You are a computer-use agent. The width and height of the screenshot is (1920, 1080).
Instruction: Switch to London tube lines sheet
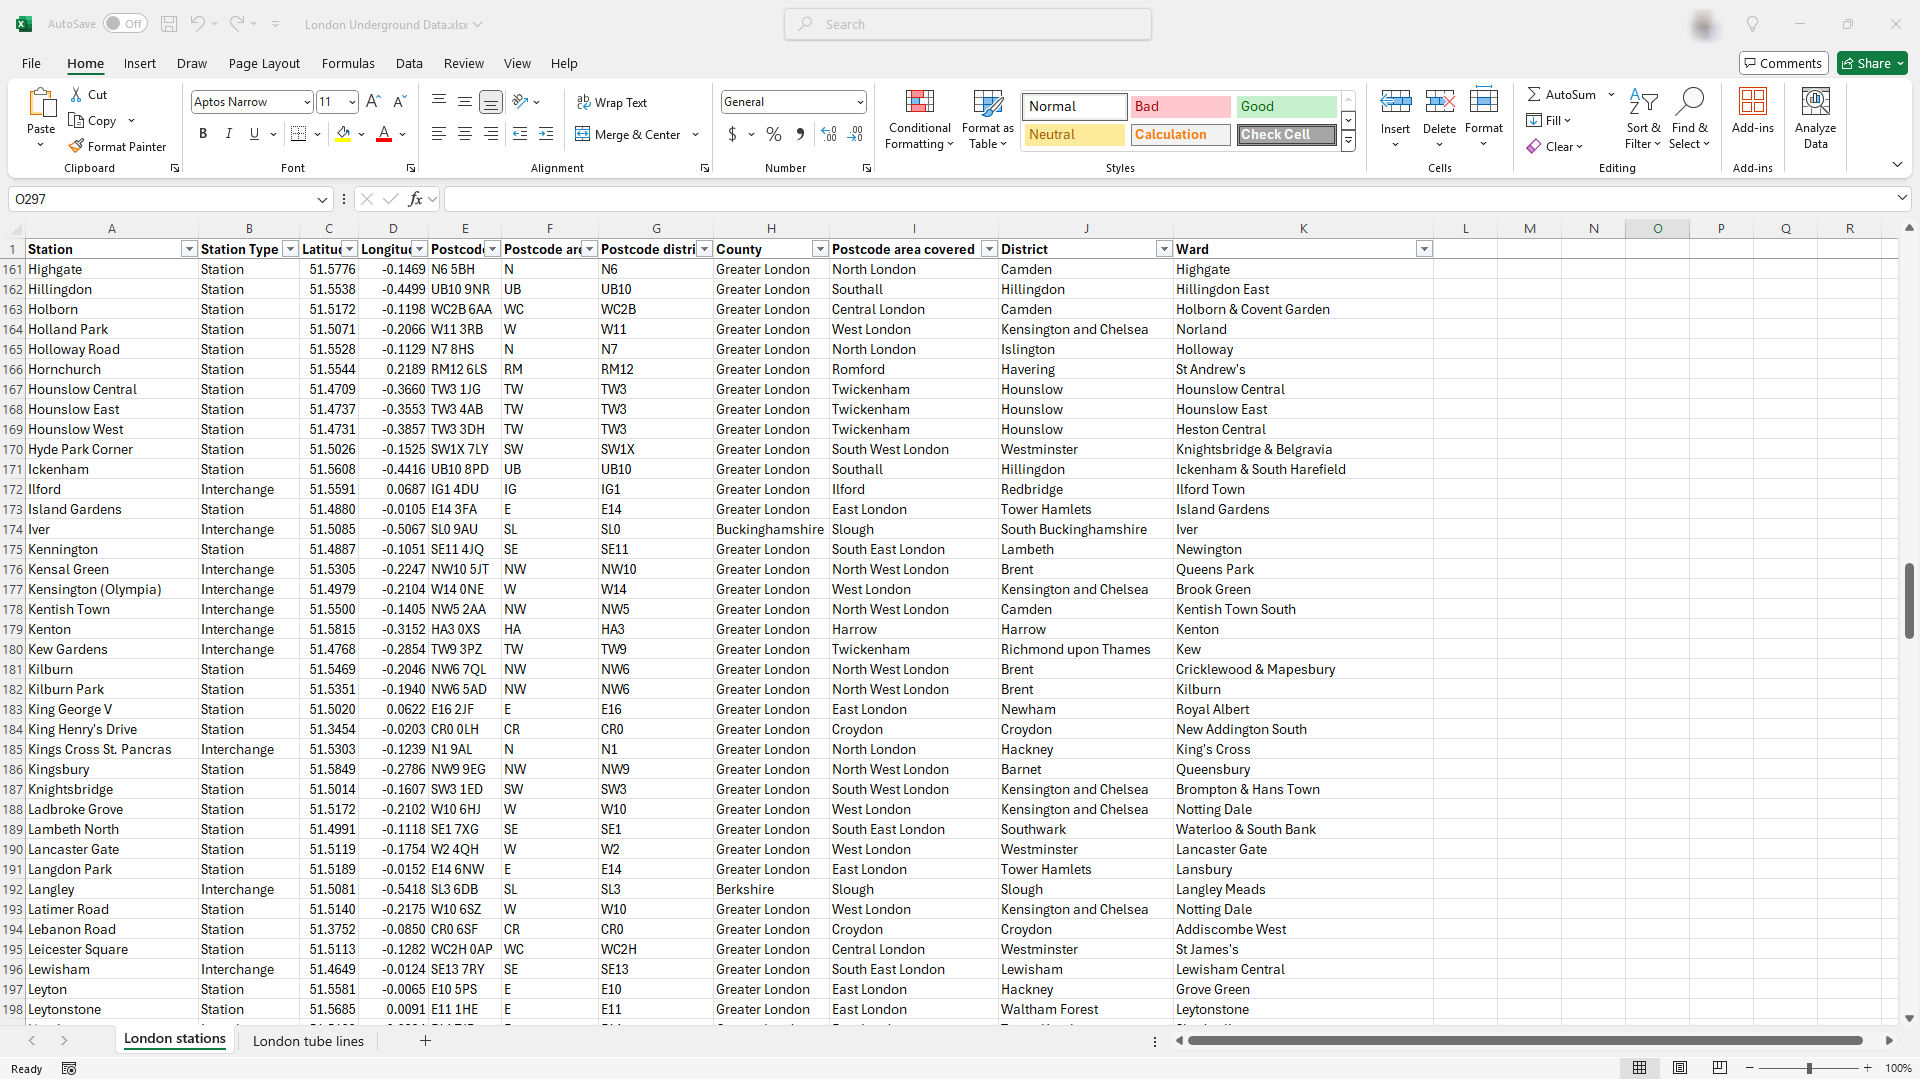(x=308, y=1041)
